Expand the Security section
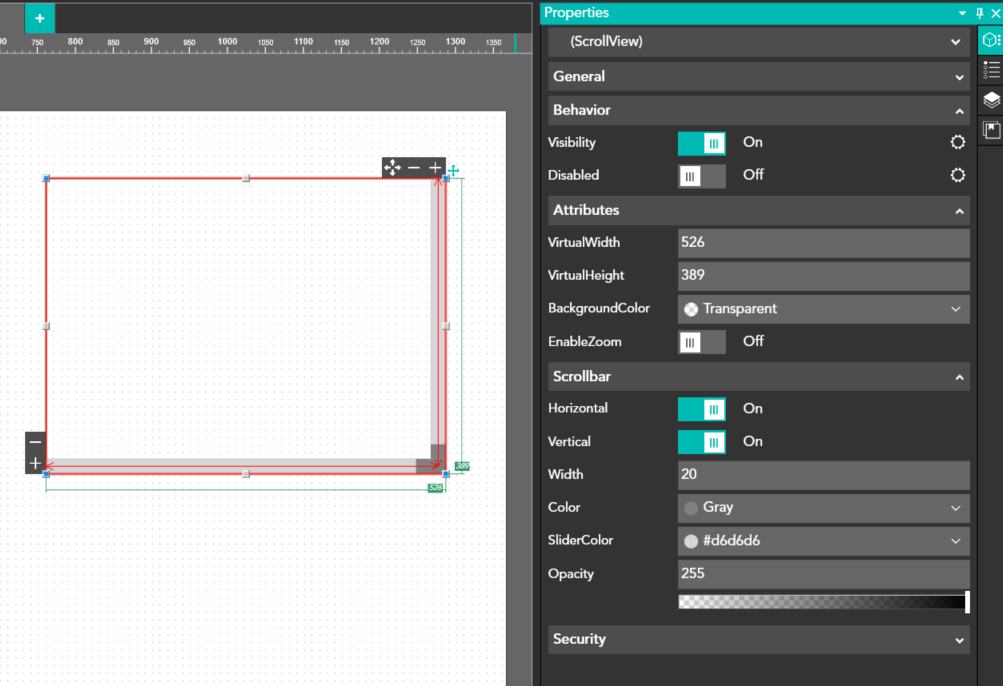1003x686 pixels. coord(758,640)
